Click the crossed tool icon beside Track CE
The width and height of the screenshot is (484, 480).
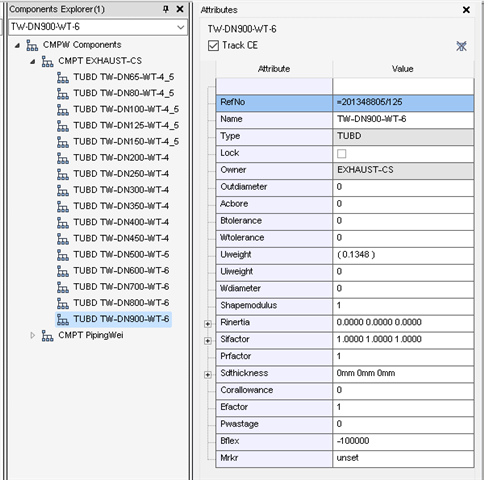click(x=461, y=46)
